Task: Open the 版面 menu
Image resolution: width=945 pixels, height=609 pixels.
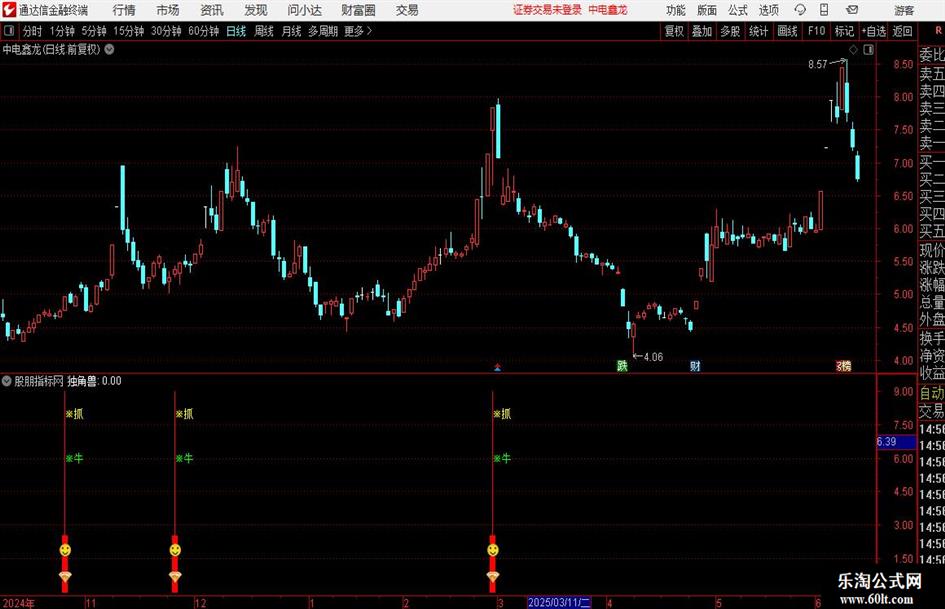Action: (706, 10)
